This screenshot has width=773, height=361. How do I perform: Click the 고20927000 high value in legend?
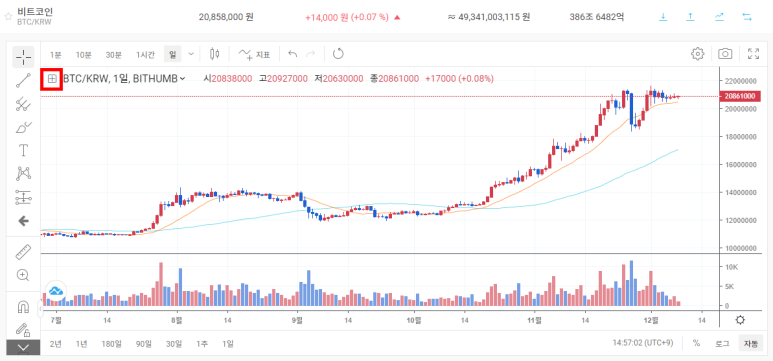(x=284, y=78)
